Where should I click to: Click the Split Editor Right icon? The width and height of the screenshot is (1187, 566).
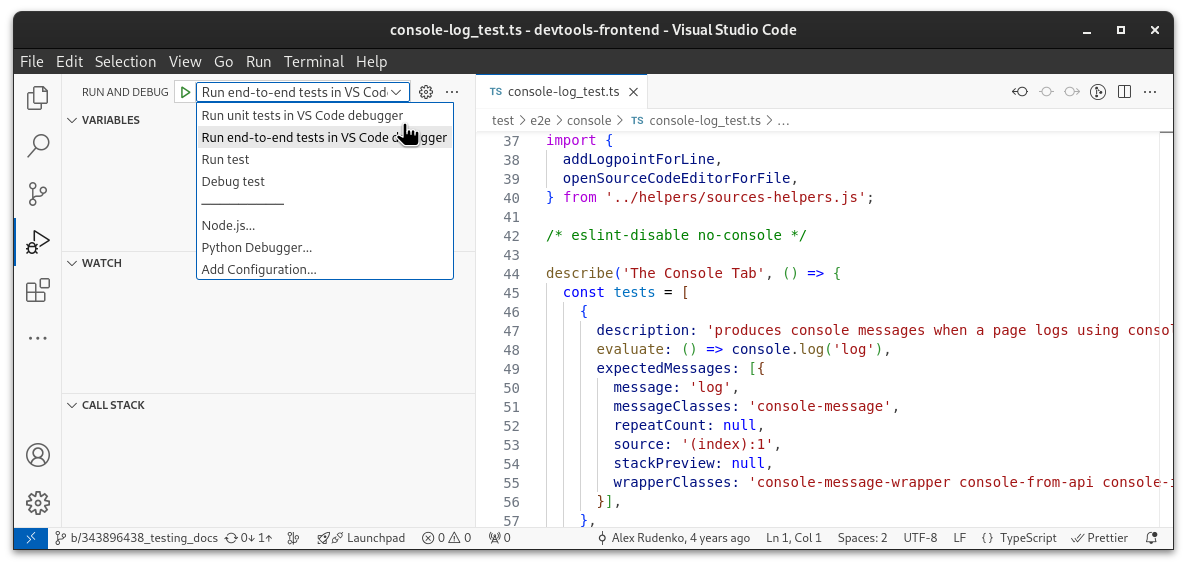(x=1125, y=92)
